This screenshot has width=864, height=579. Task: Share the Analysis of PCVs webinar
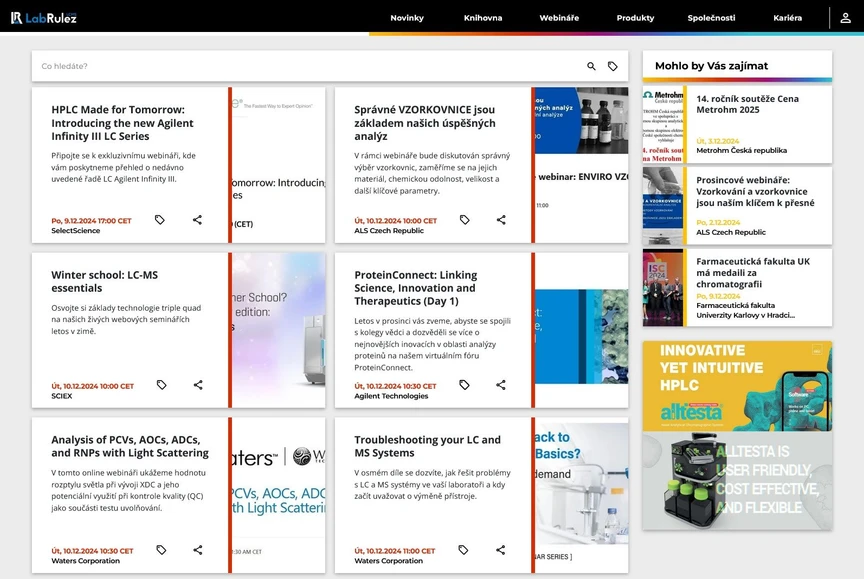click(x=198, y=550)
